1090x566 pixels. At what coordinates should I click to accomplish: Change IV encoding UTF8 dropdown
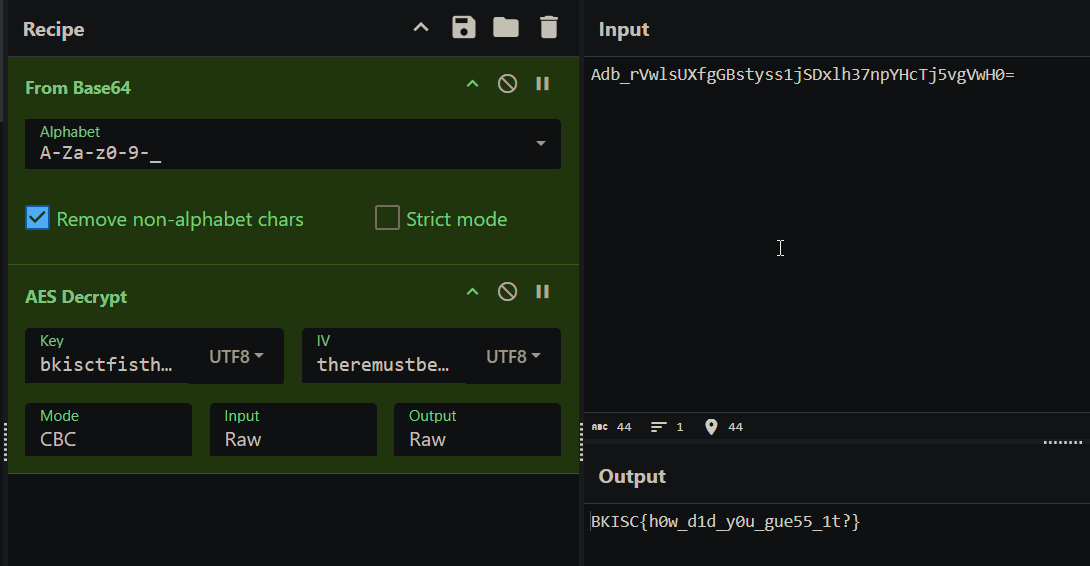(x=513, y=356)
